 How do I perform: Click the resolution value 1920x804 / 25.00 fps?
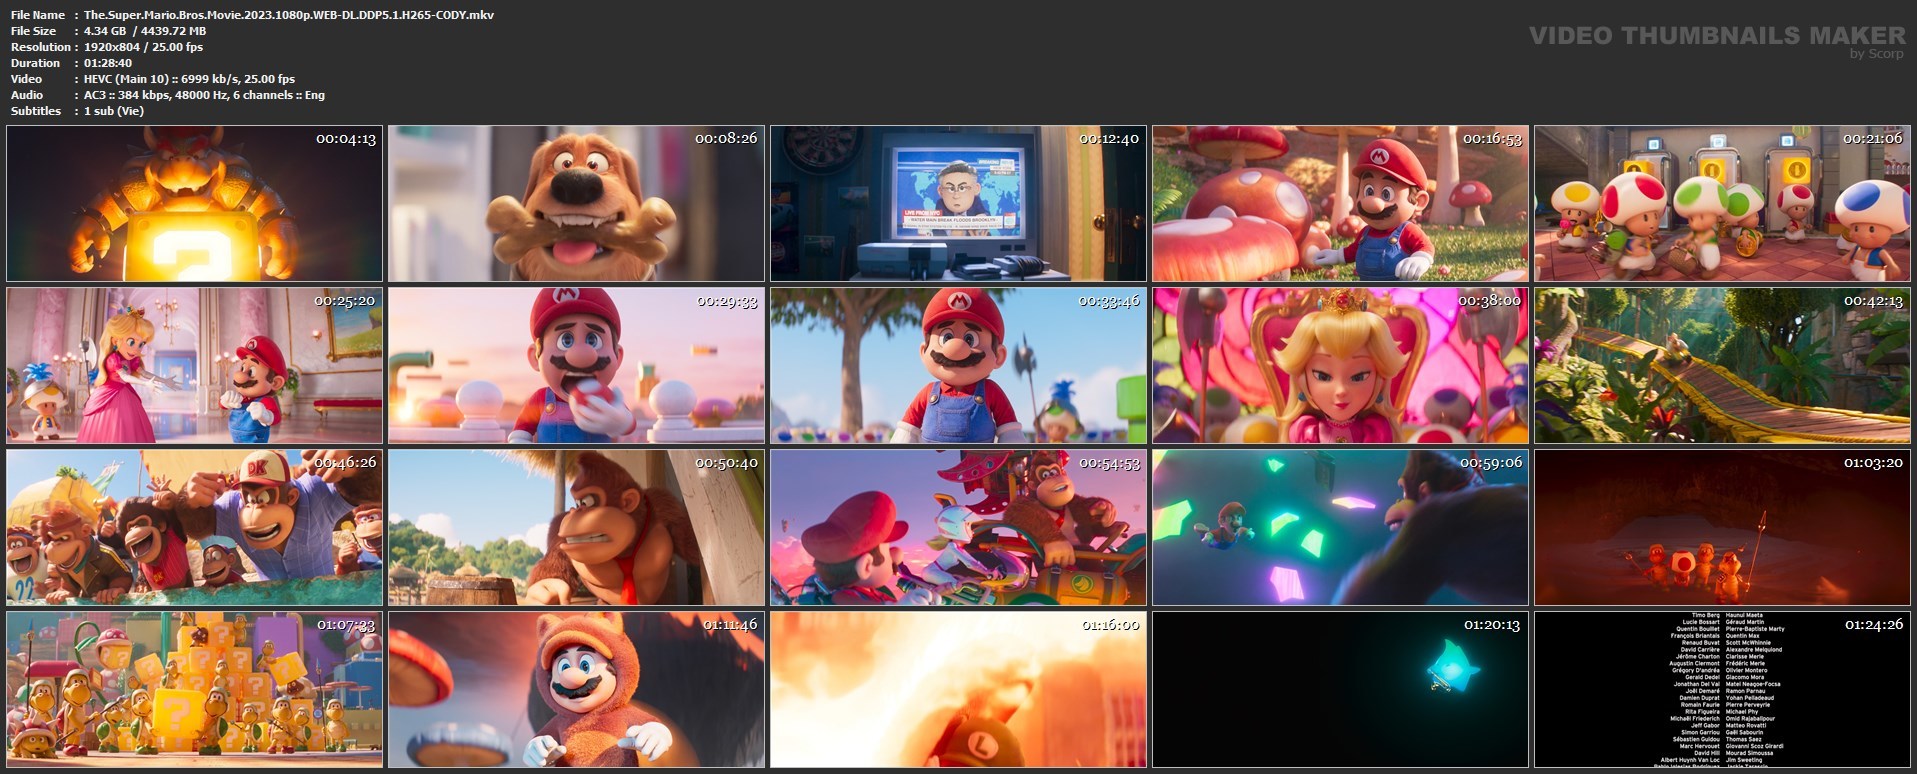point(143,47)
